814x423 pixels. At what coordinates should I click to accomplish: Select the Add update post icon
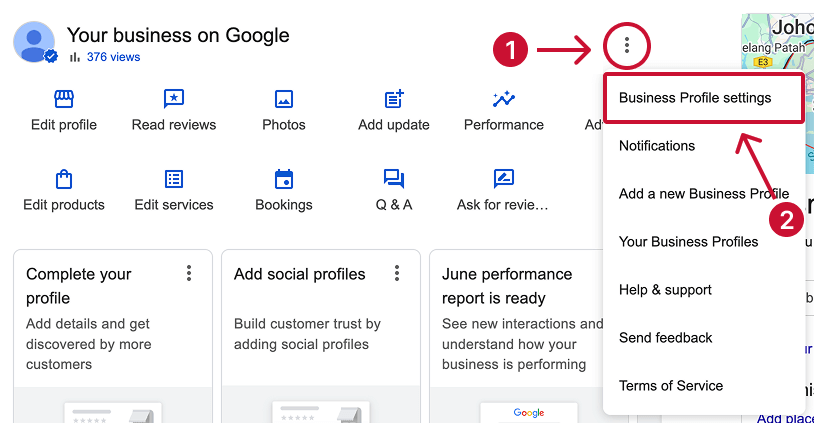point(394,99)
